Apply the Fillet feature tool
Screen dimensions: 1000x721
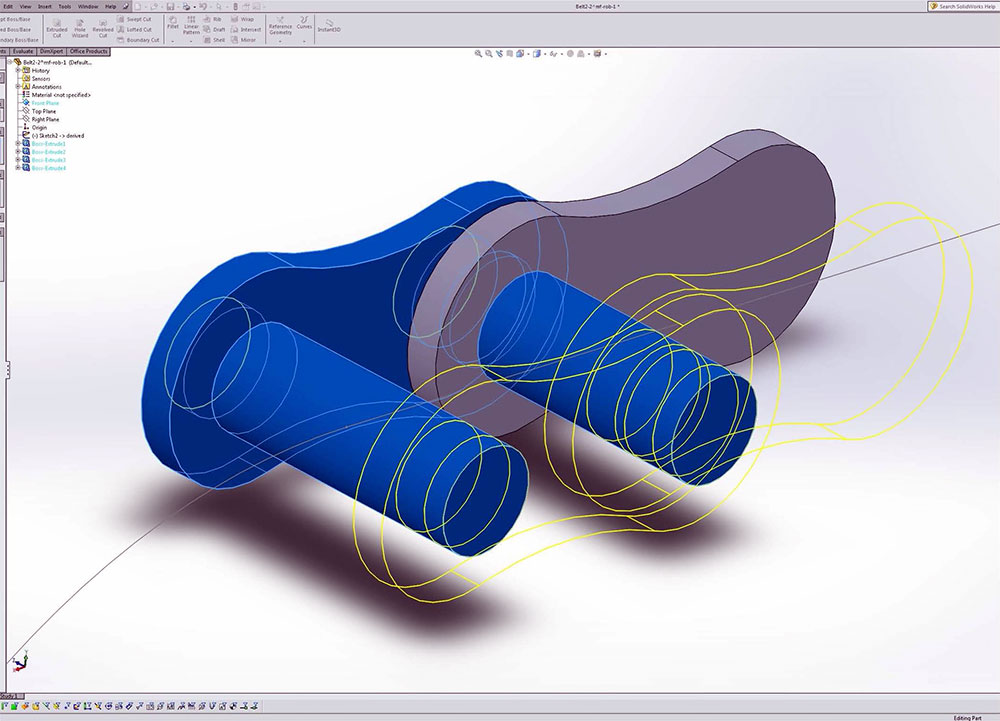click(x=172, y=24)
